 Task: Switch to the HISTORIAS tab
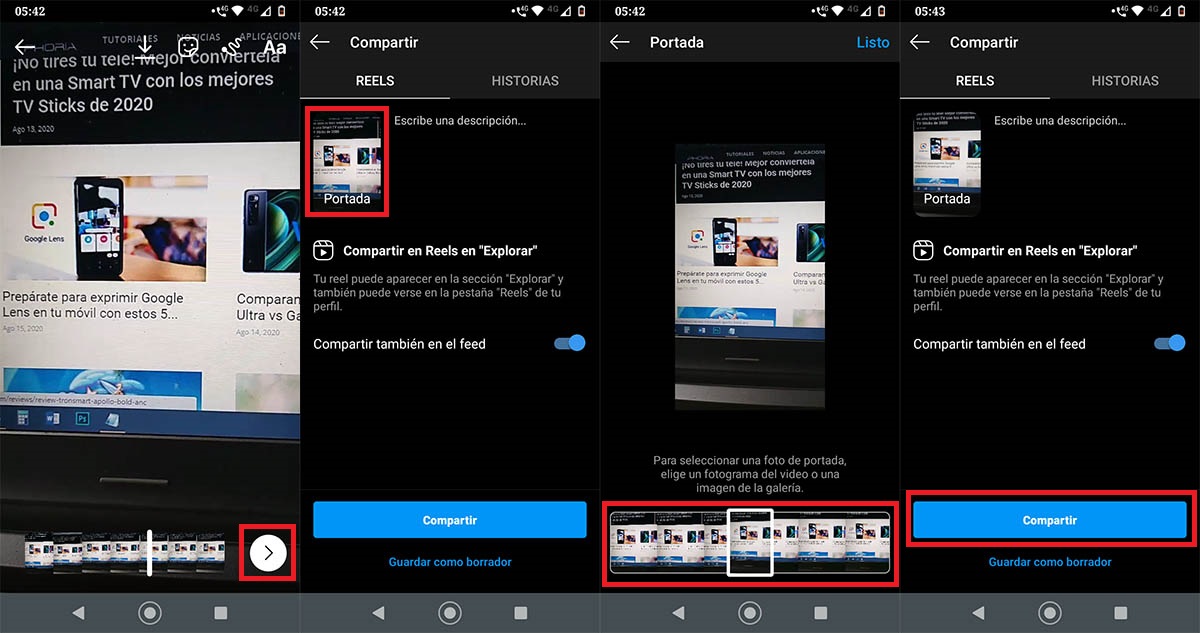click(x=524, y=80)
